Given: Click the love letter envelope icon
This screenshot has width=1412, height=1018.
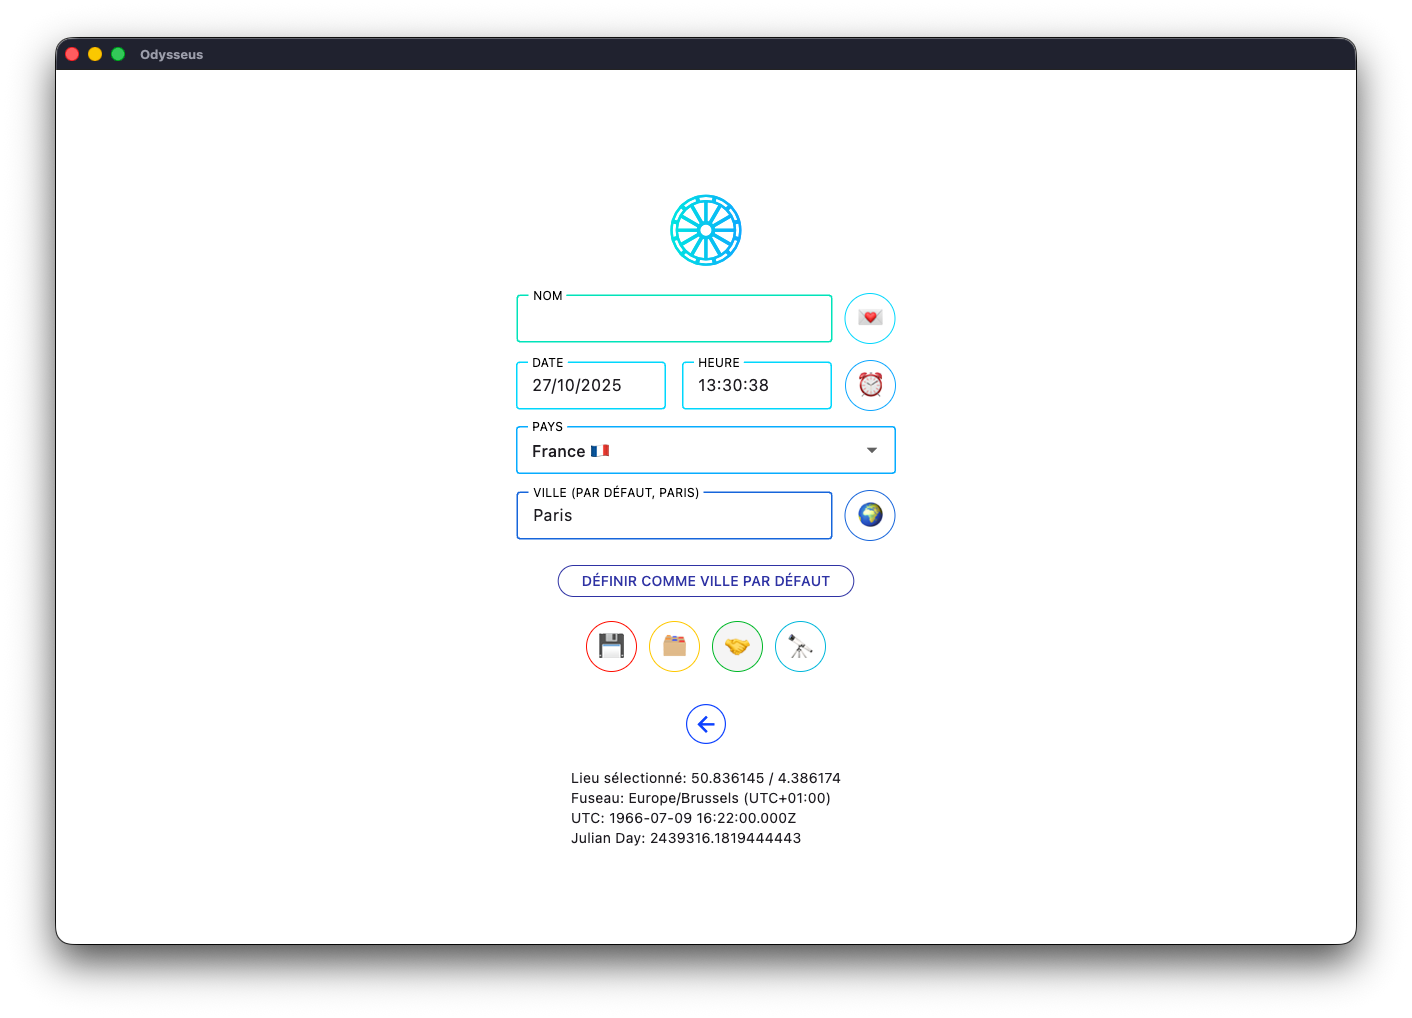Looking at the screenshot, I should click(870, 318).
